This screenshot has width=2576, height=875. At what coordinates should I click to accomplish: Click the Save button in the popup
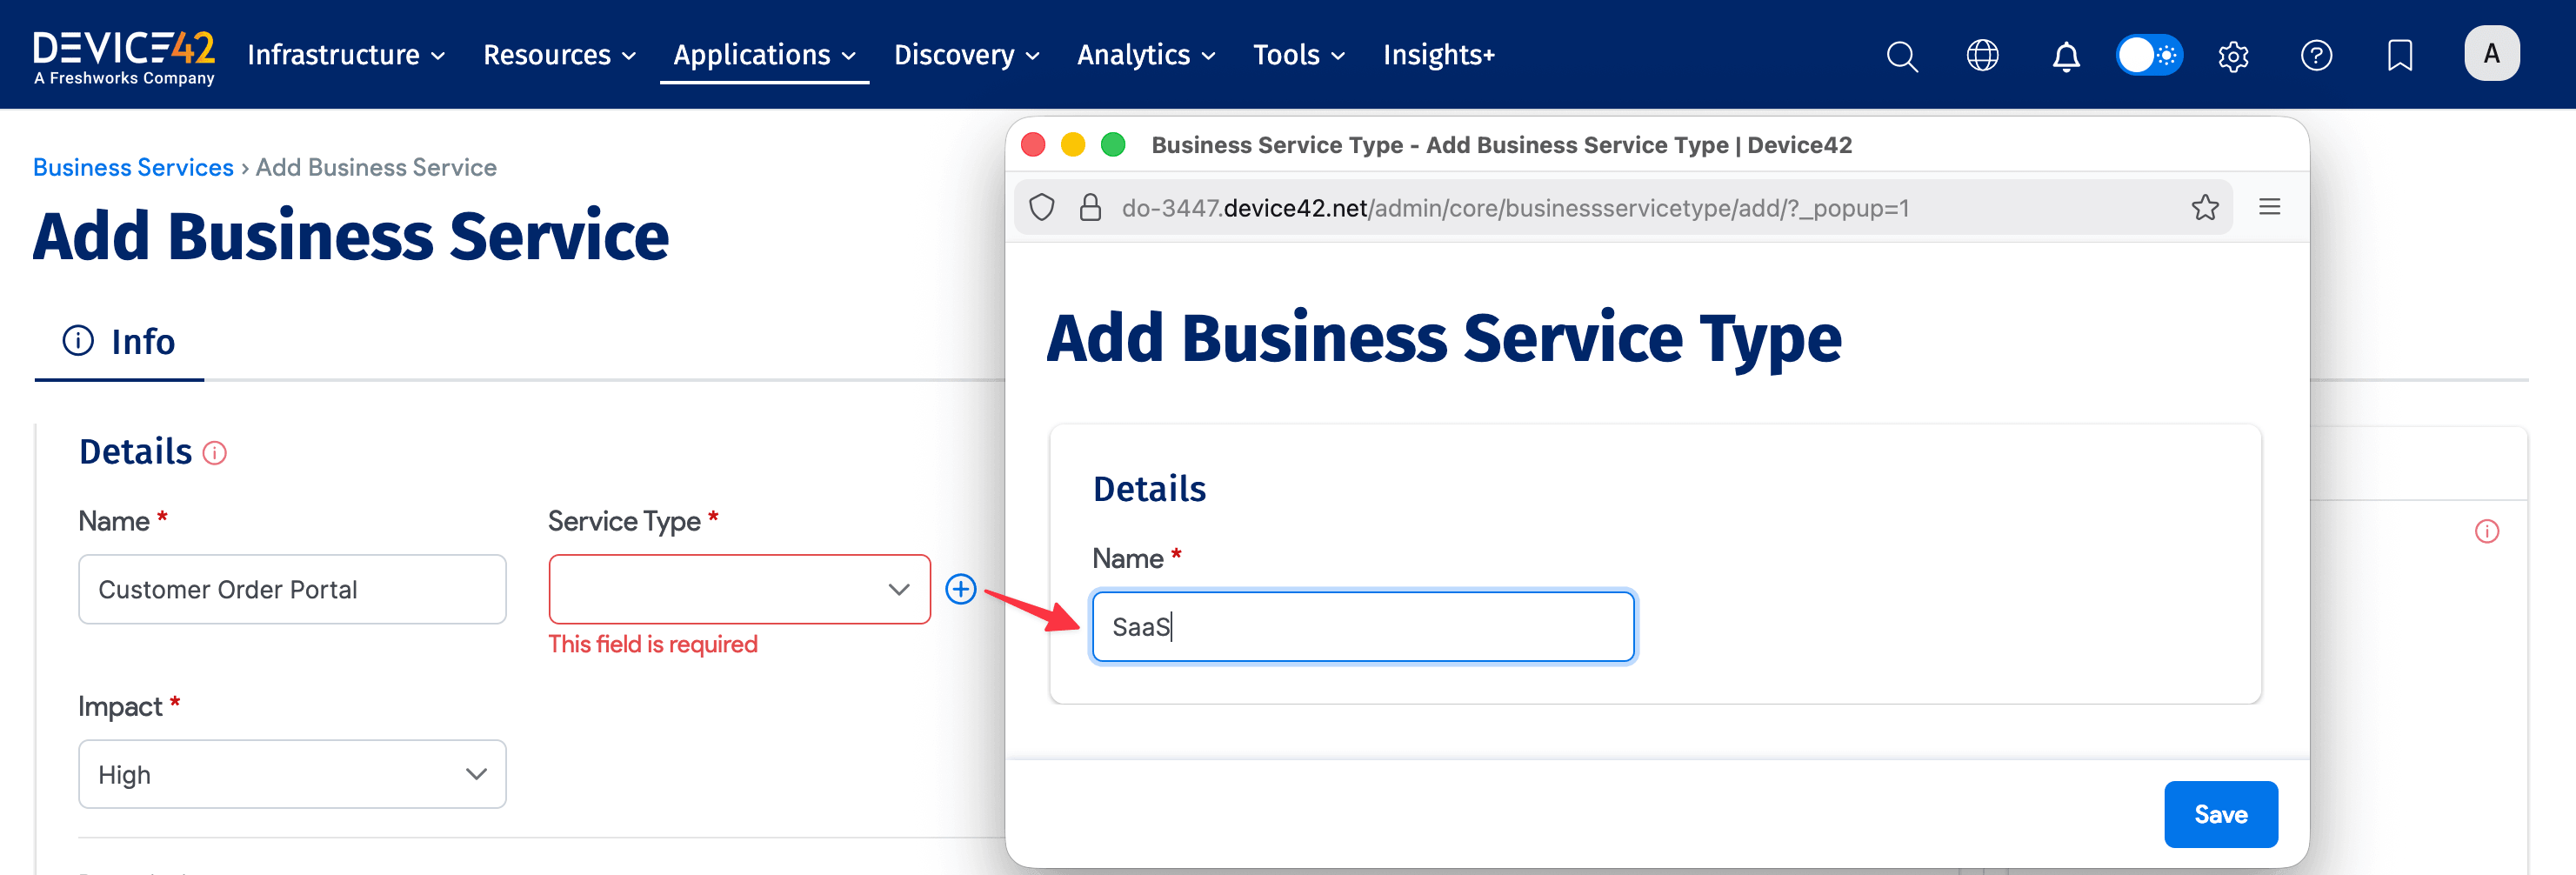tap(2221, 814)
